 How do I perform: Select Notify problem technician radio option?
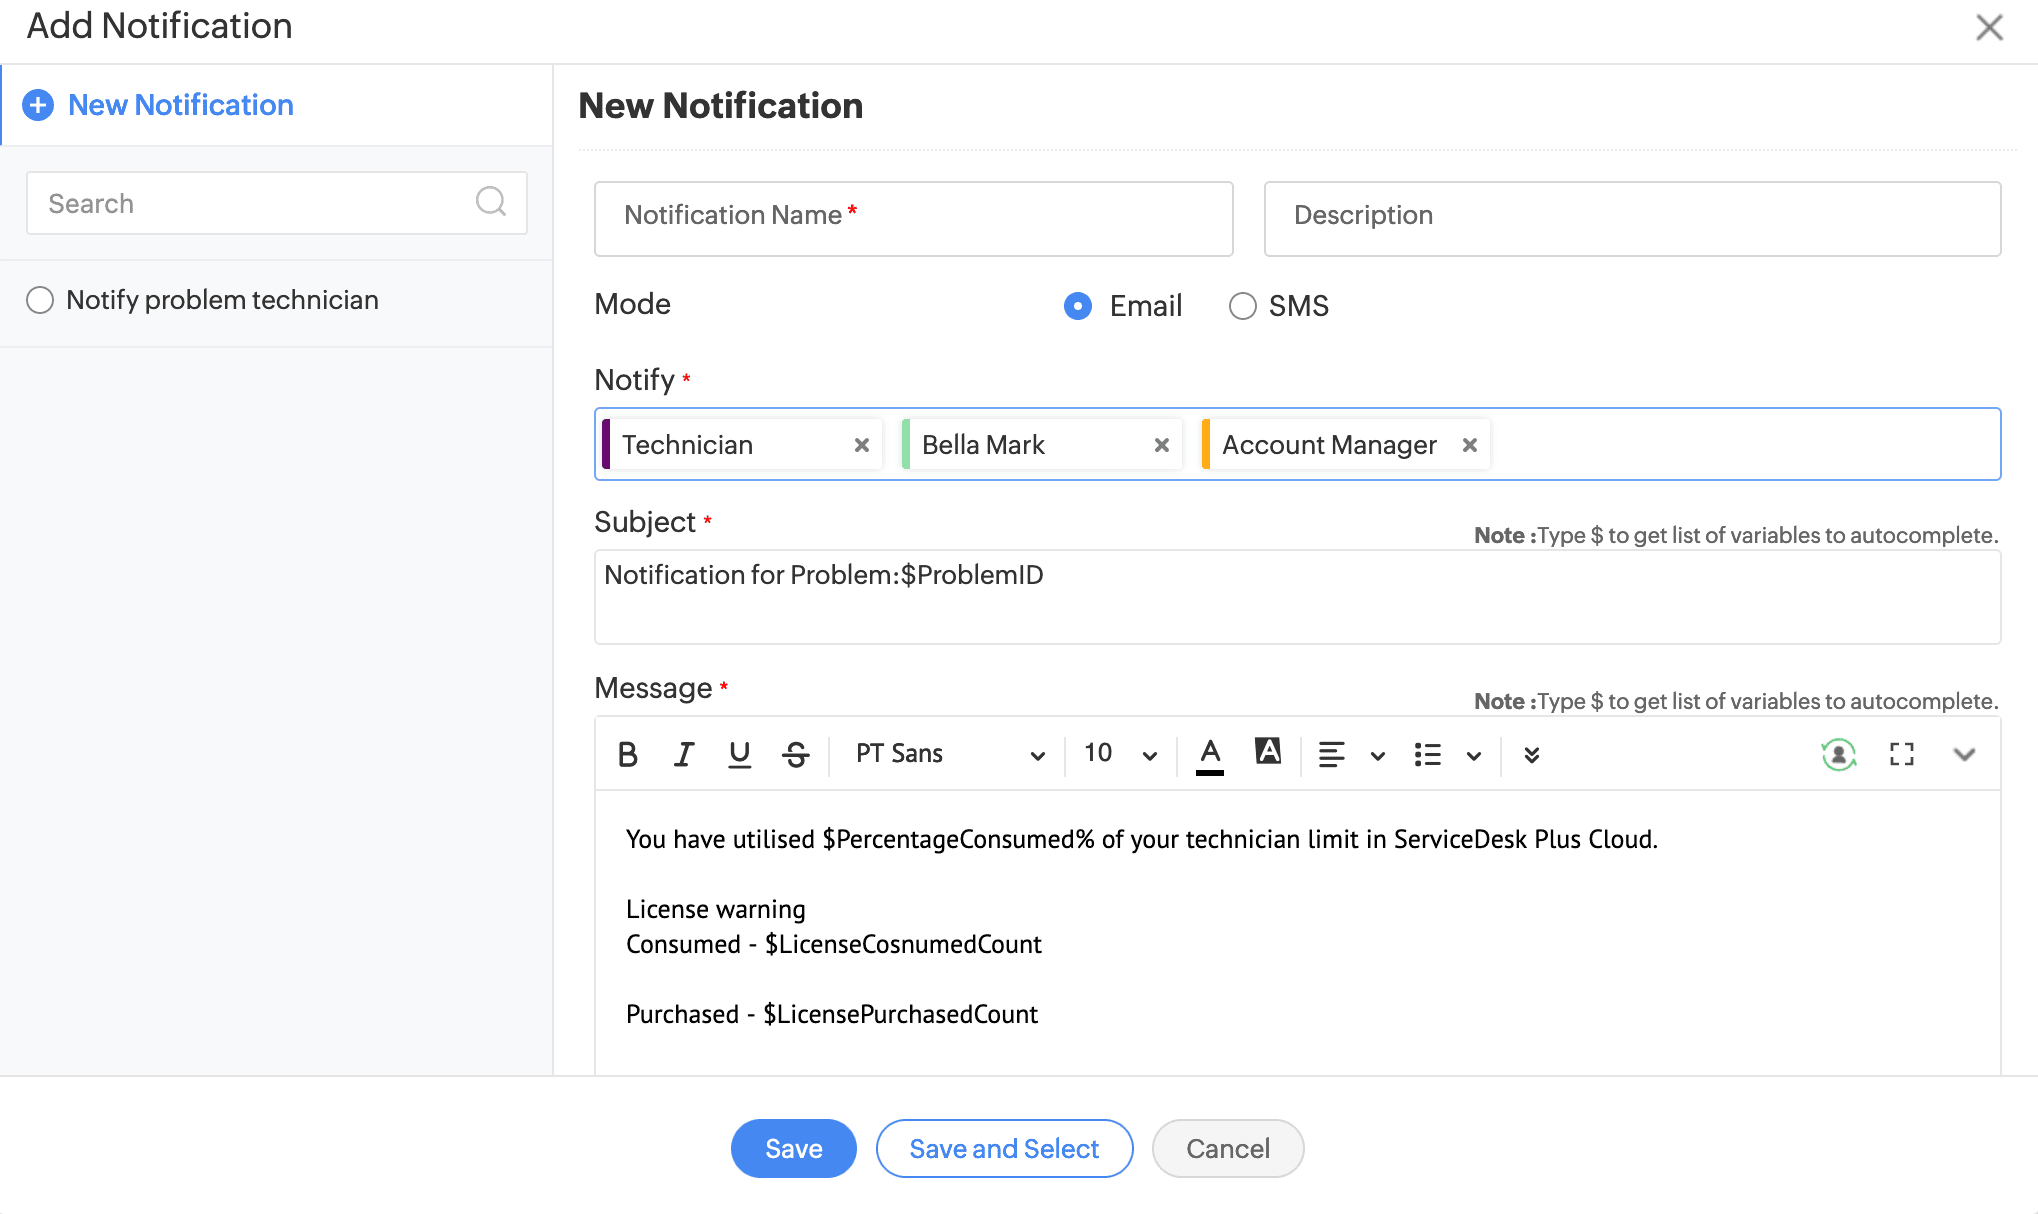point(40,300)
